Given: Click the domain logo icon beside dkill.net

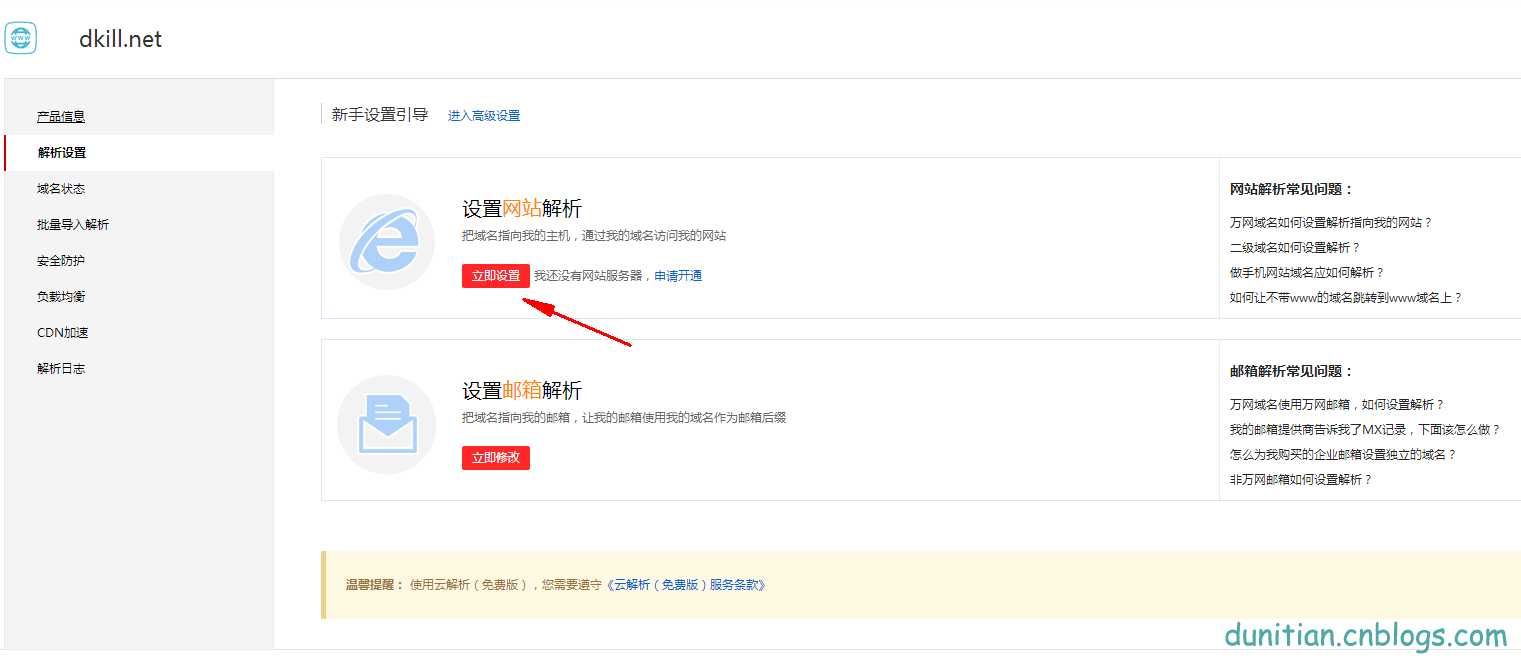Looking at the screenshot, I should [20, 38].
